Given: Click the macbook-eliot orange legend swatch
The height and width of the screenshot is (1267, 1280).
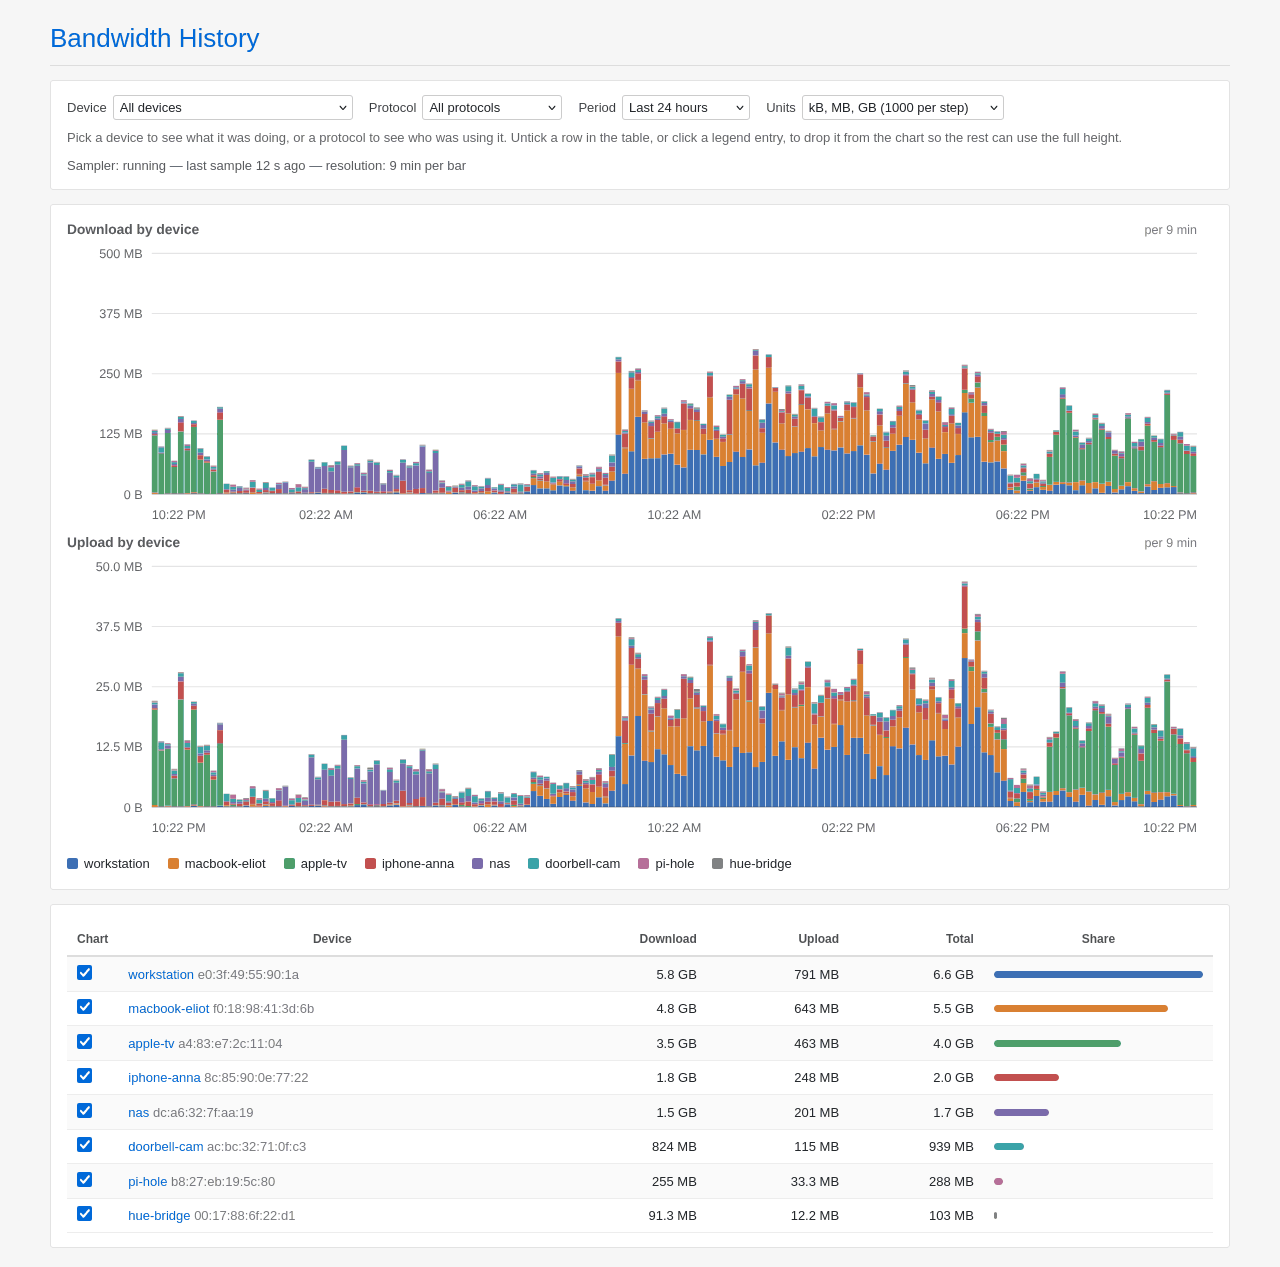Looking at the screenshot, I should click(x=174, y=864).
